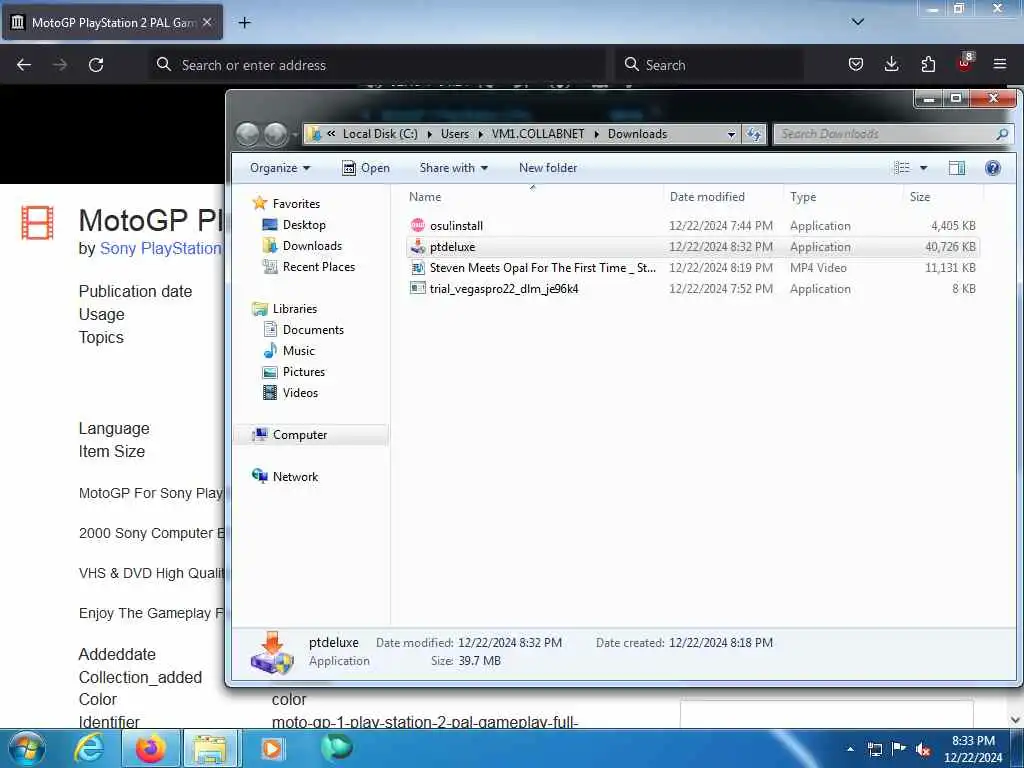Open Firefox extensions puzzle icon
Viewport: 1024px width, 768px height.
click(928, 64)
